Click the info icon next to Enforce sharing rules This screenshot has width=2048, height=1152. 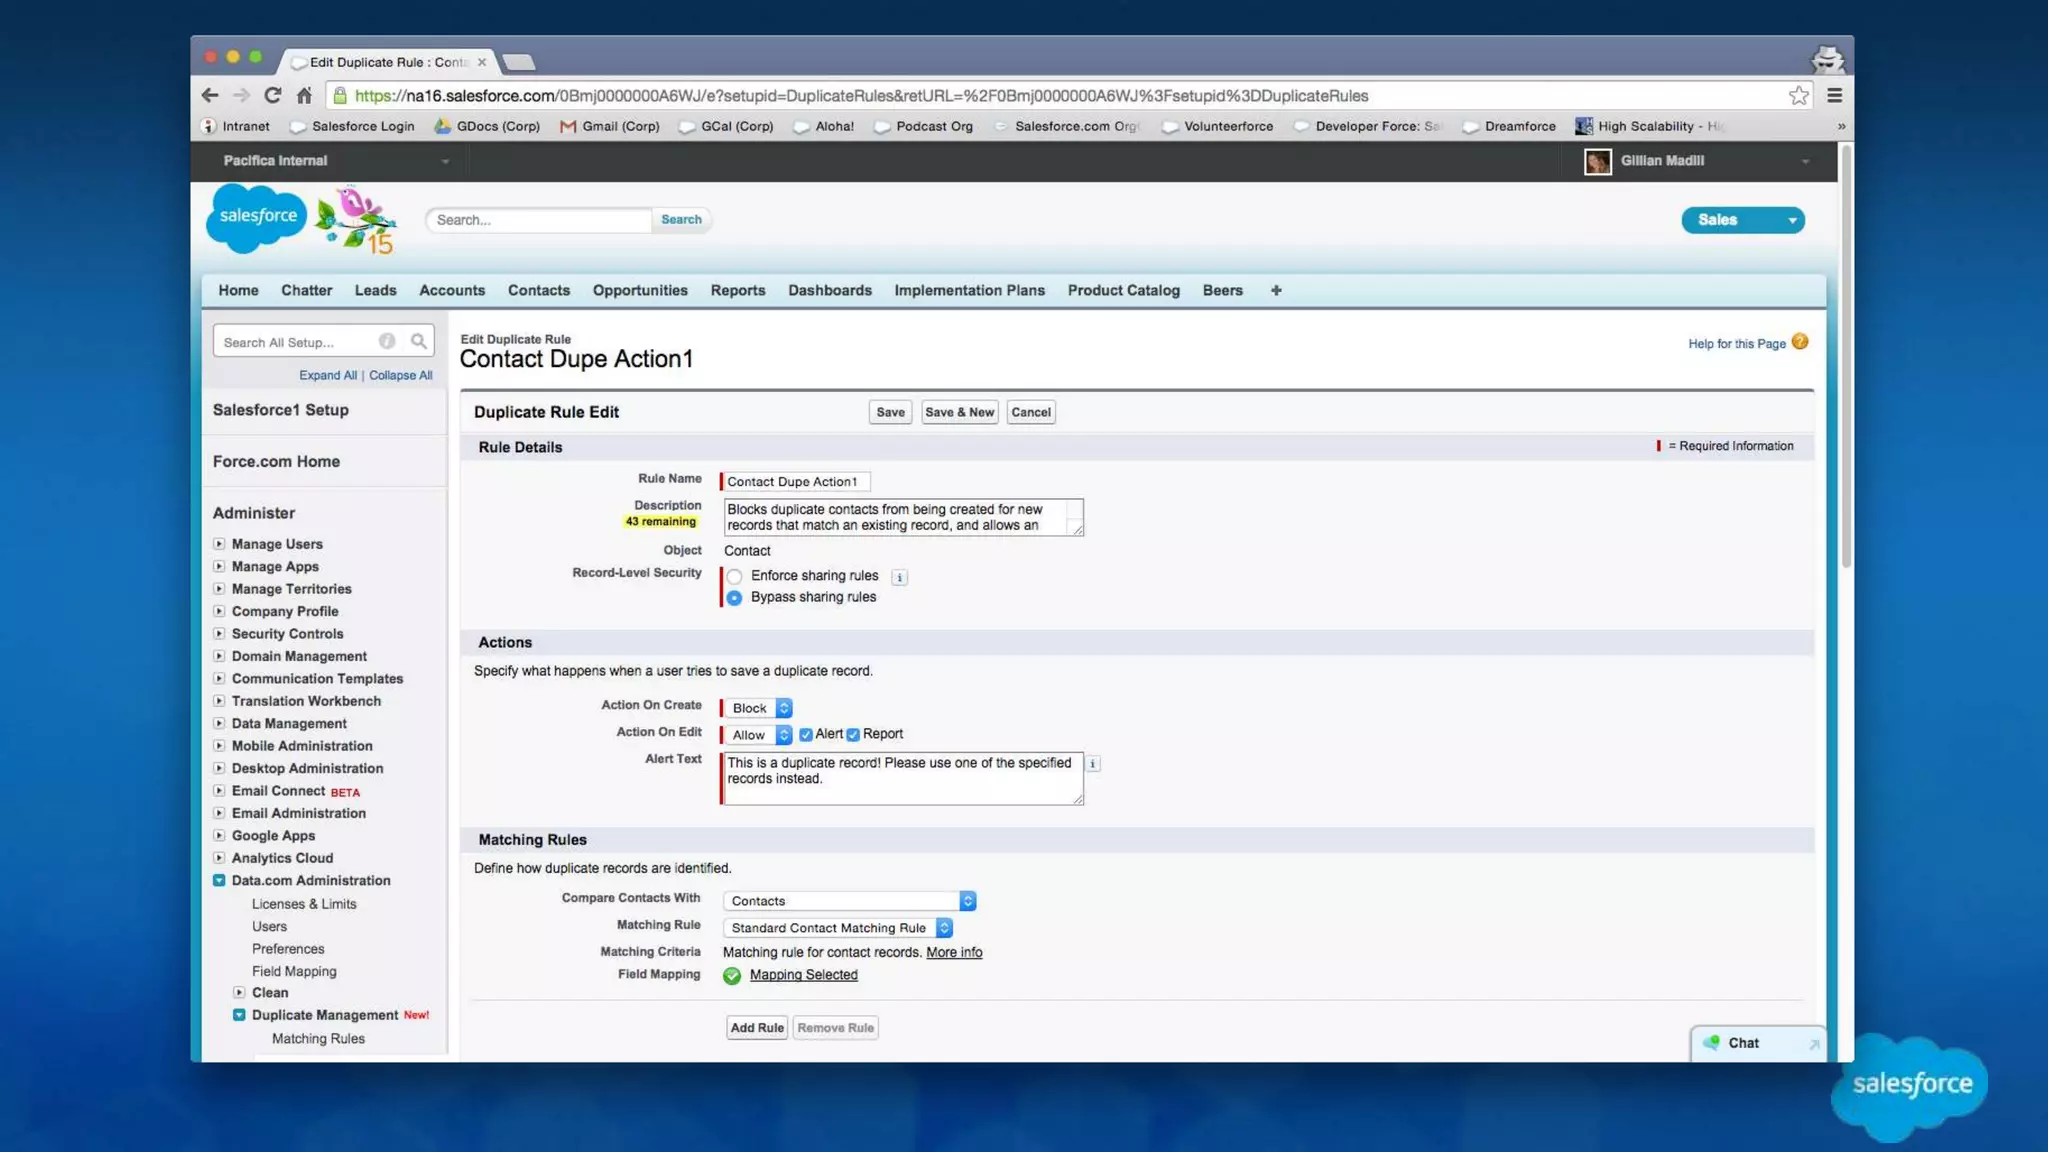899,577
